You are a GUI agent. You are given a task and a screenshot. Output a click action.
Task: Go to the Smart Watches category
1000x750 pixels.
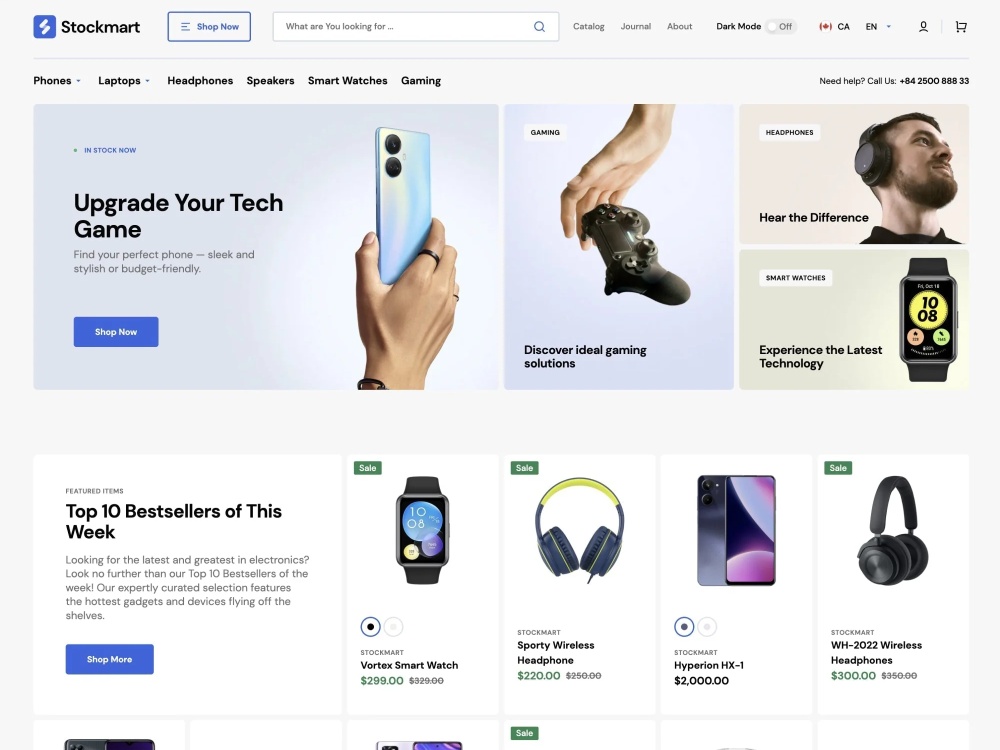click(348, 81)
